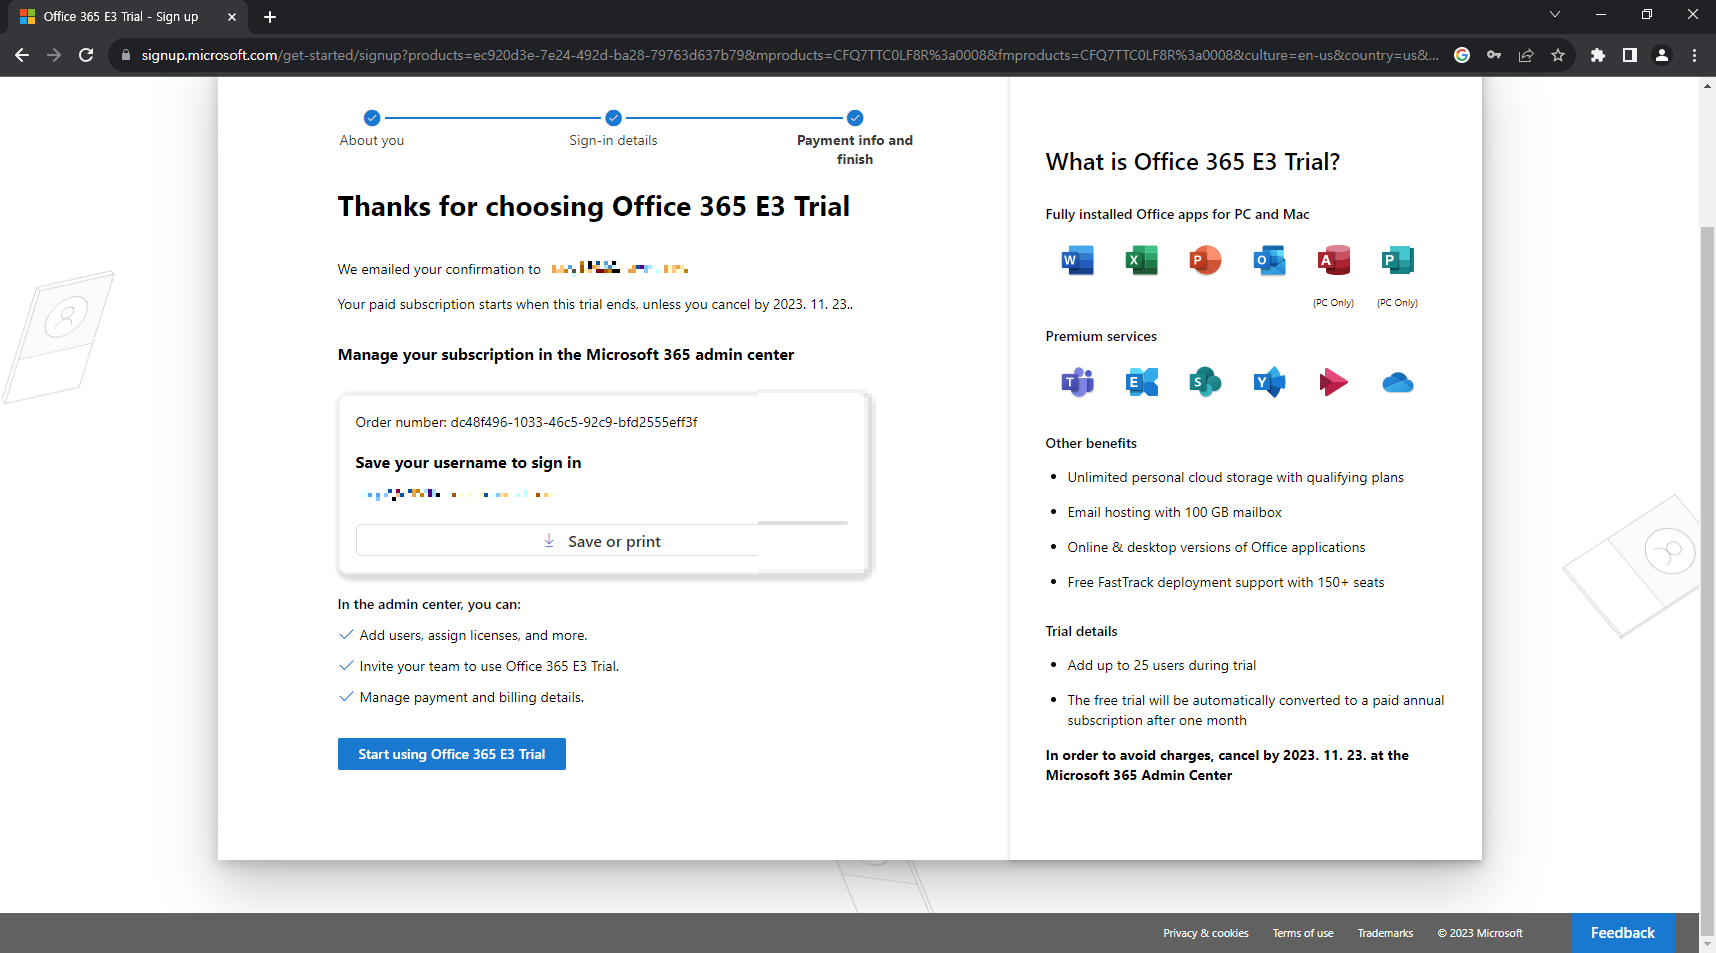This screenshot has width=1716, height=953.
Task: Click the OneDrive cloud icon
Action: coord(1397,382)
